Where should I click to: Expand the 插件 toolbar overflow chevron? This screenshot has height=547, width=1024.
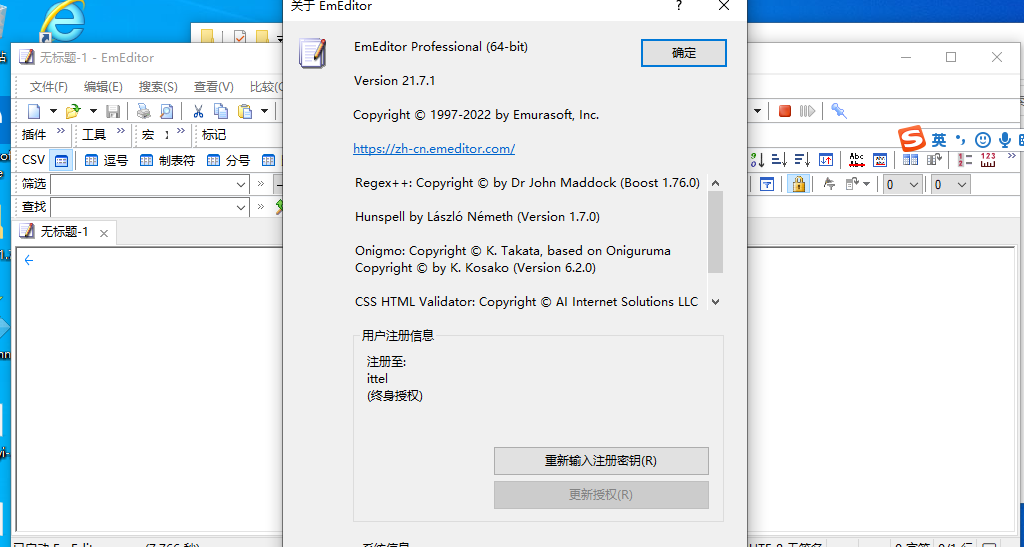click(61, 133)
